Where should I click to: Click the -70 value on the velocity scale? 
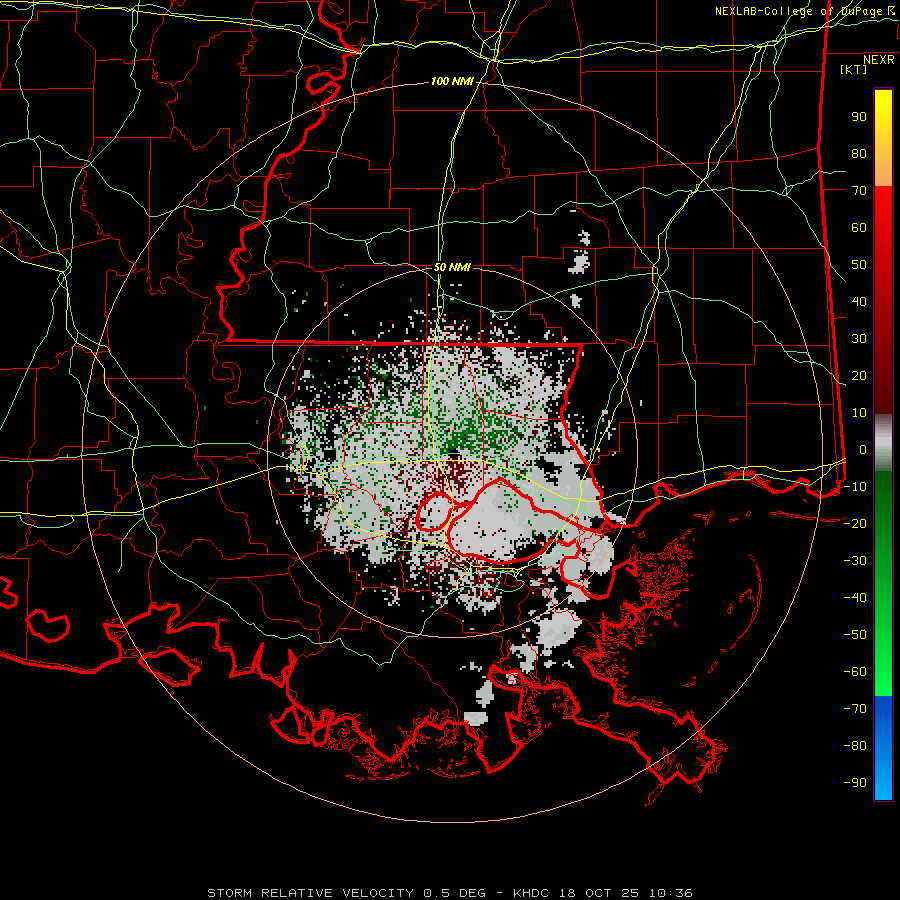(x=855, y=709)
